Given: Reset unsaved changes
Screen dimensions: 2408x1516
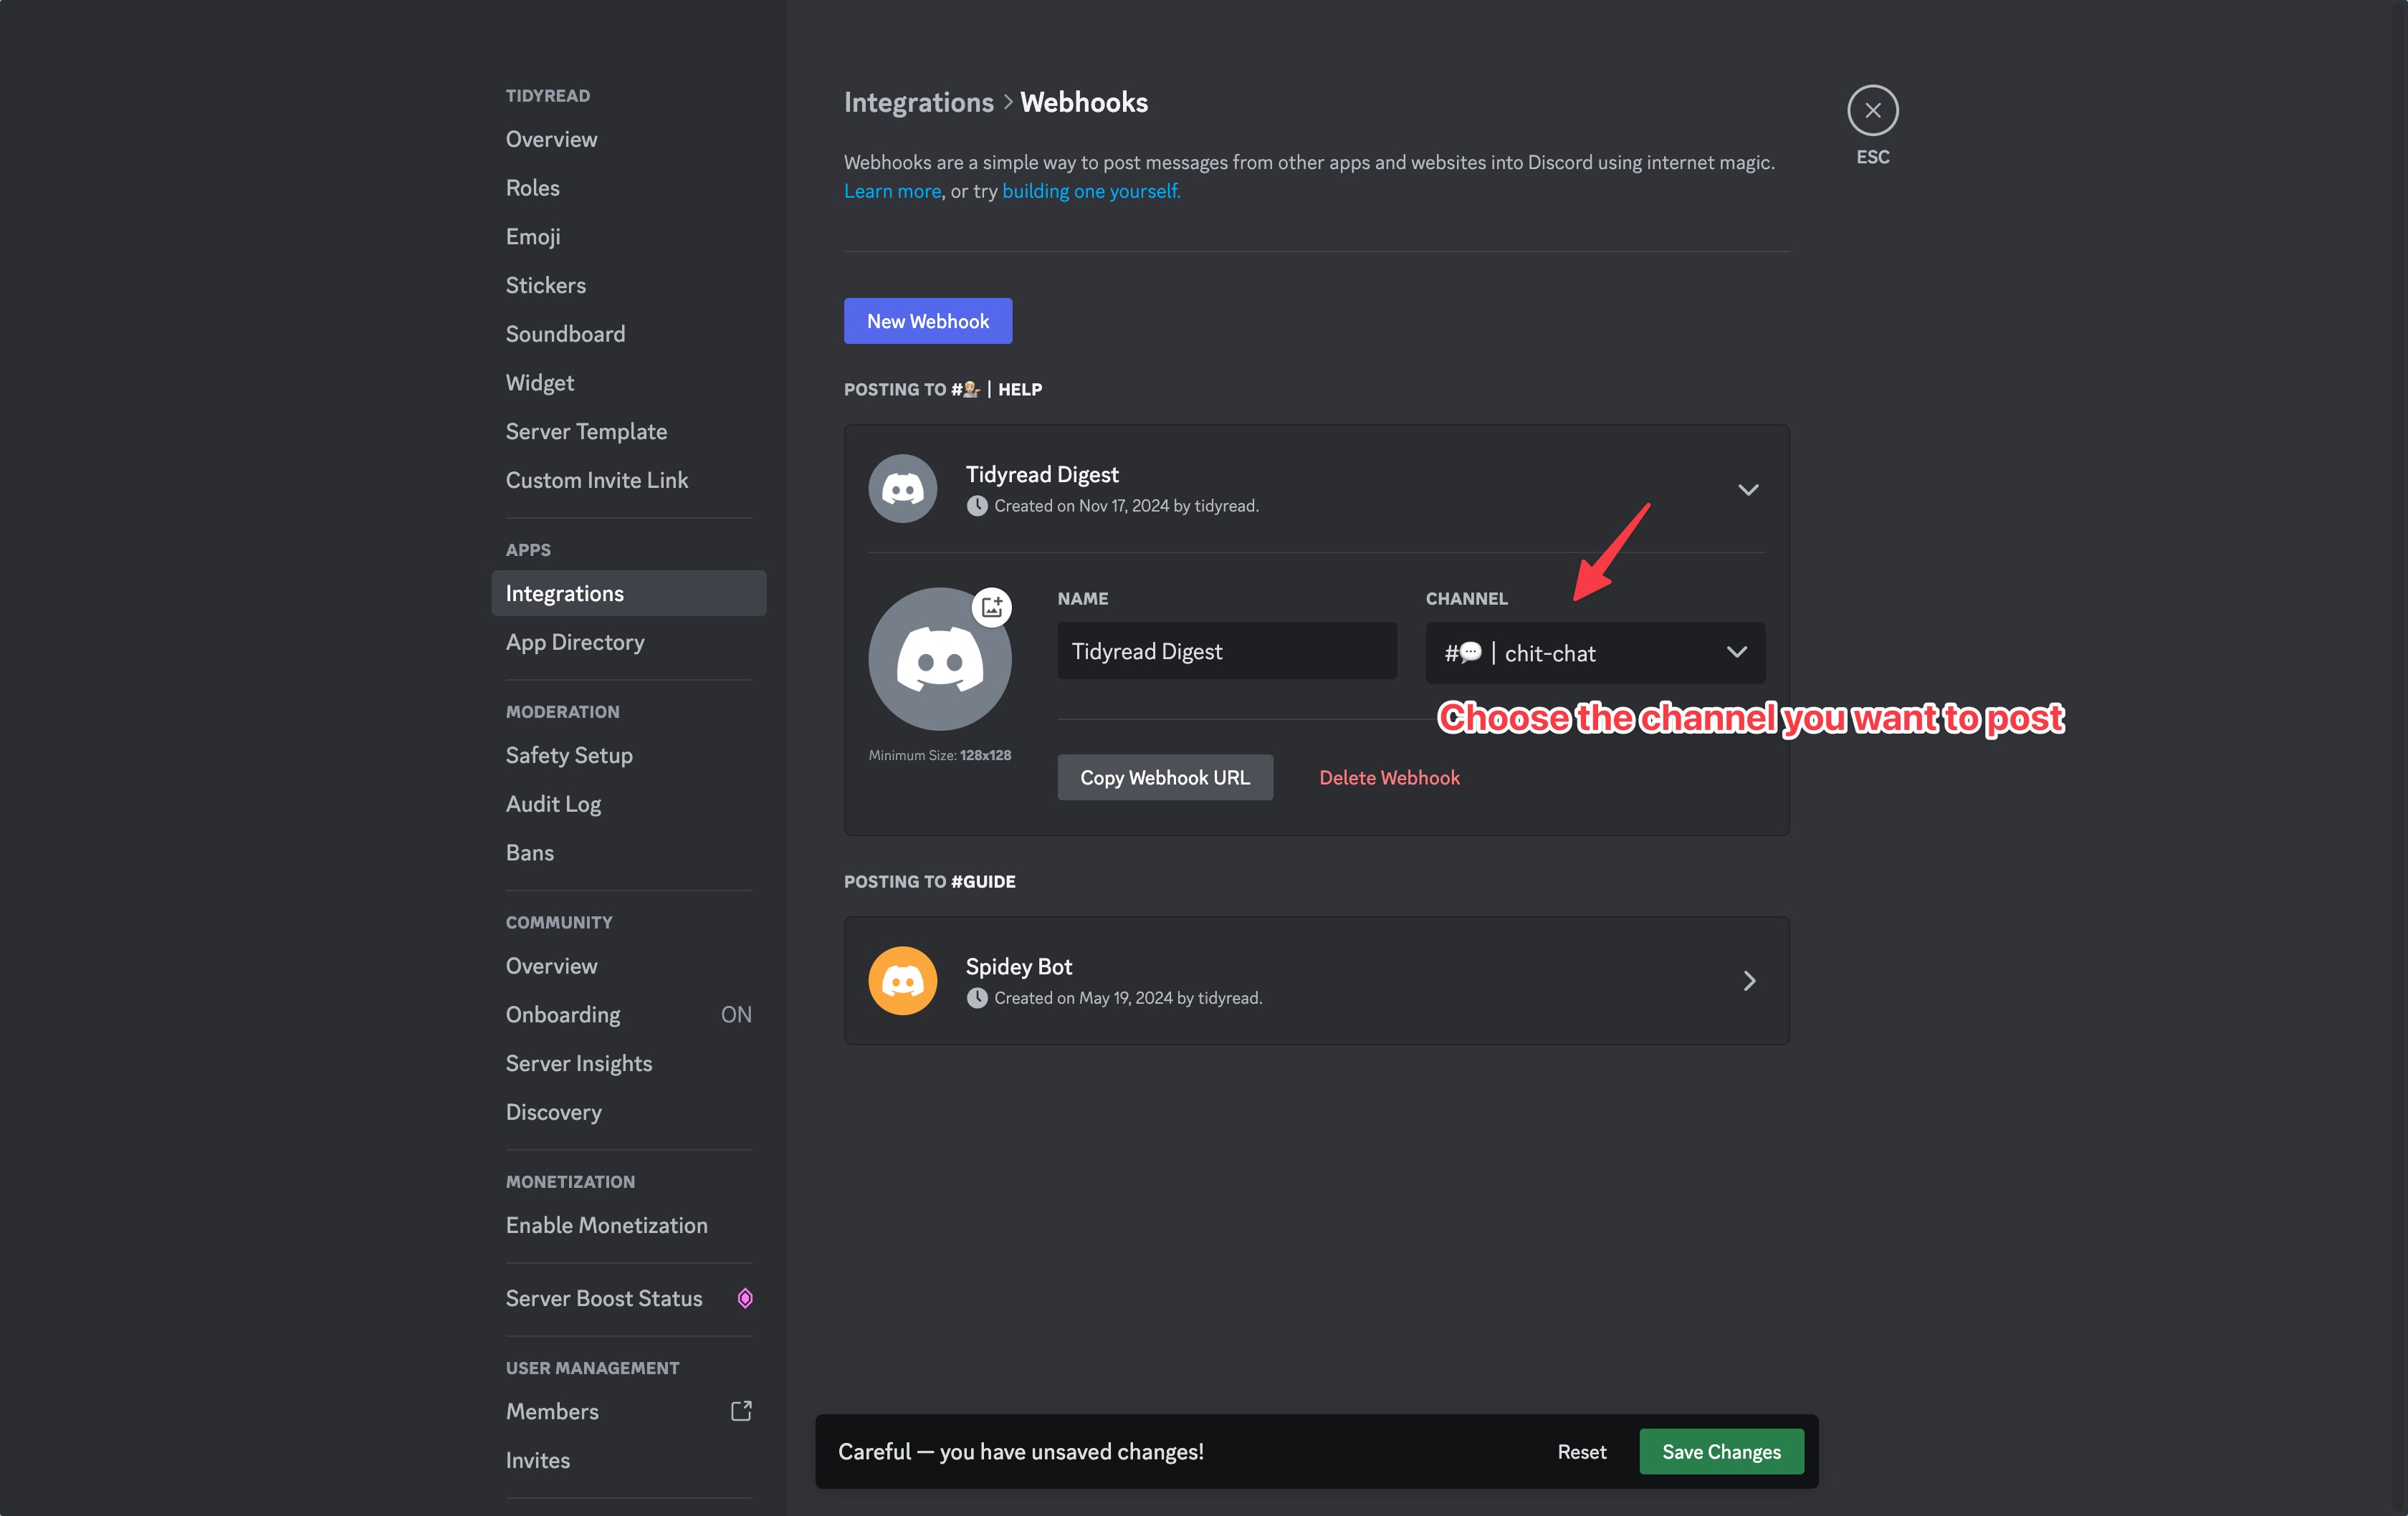Looking at the screenshot, I should 1581,1451.
